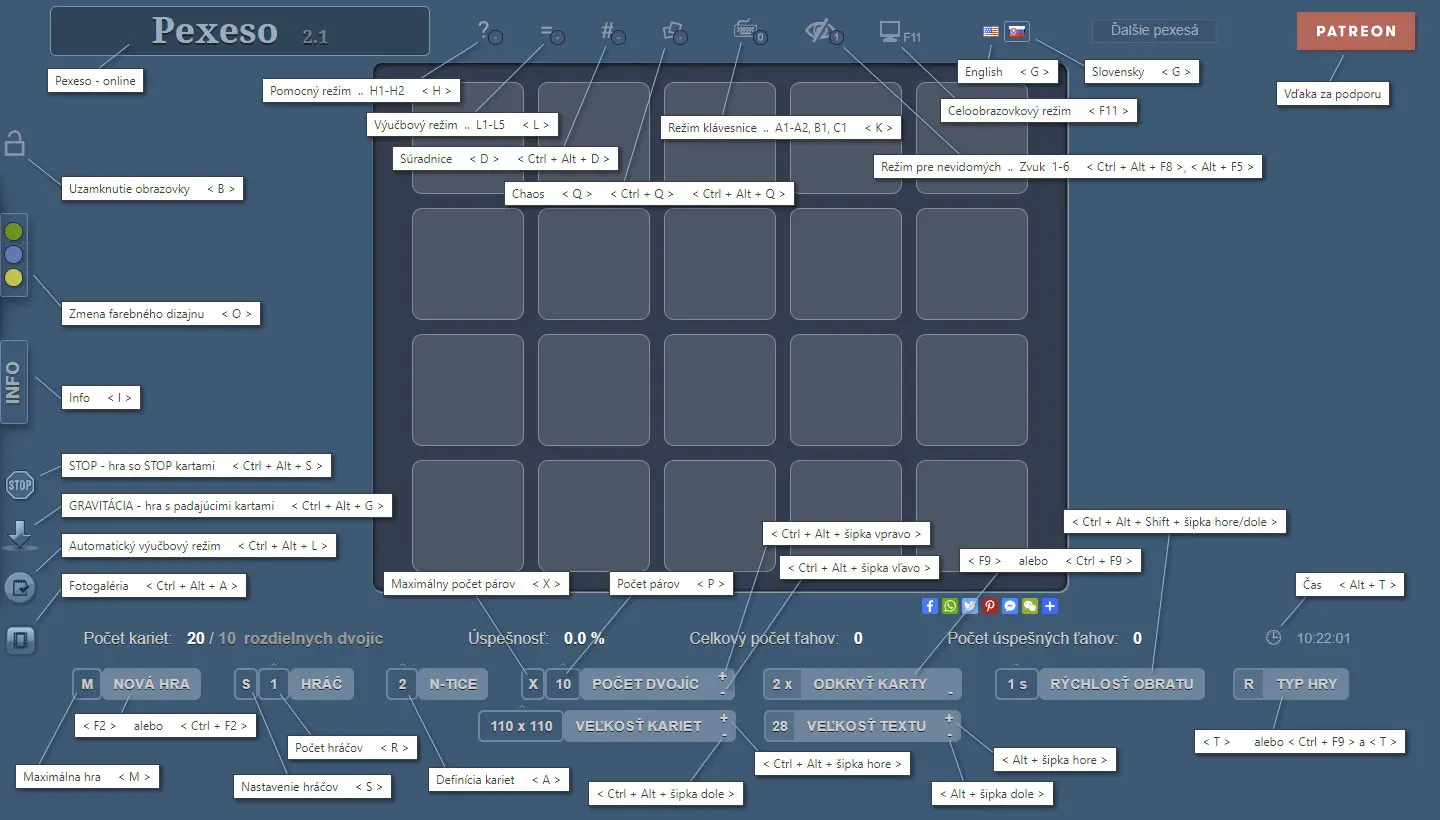Image resolution: width=1440 pixels, height=820 pixels.
Task: Toggle keyboard mode icon at the top
Action: point(745,30)
